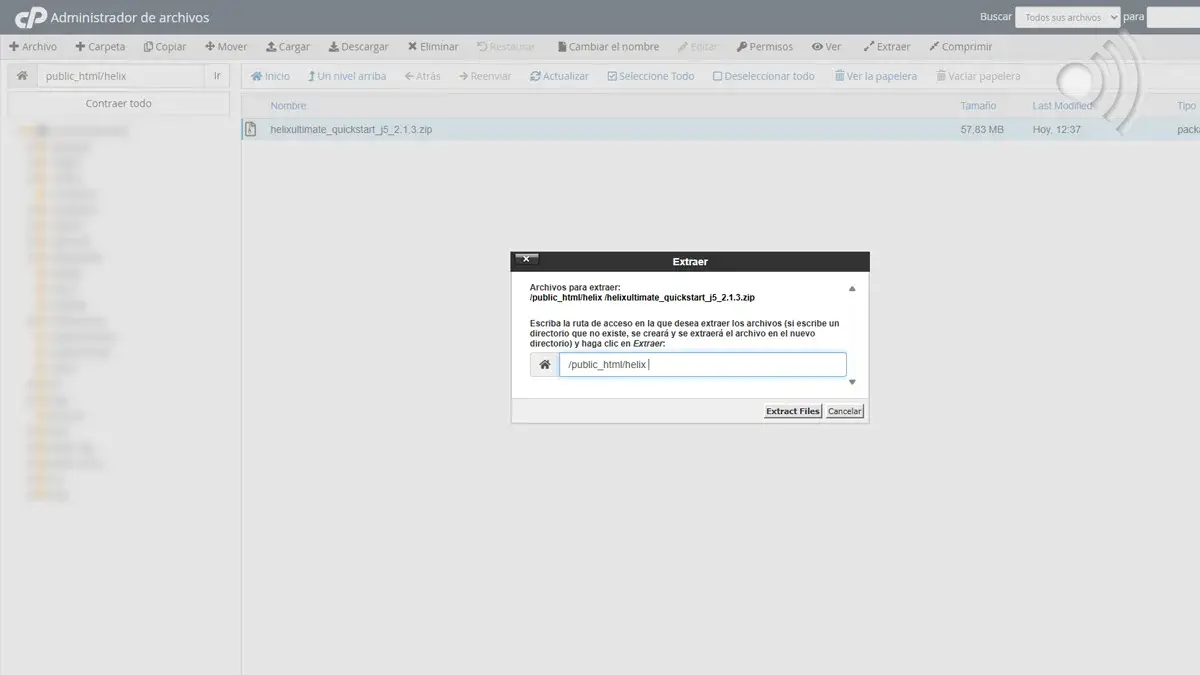Click the home icon inside the Extraer dialog
The width and height of the screenshot is (1200, 675).
pos(543,364)
